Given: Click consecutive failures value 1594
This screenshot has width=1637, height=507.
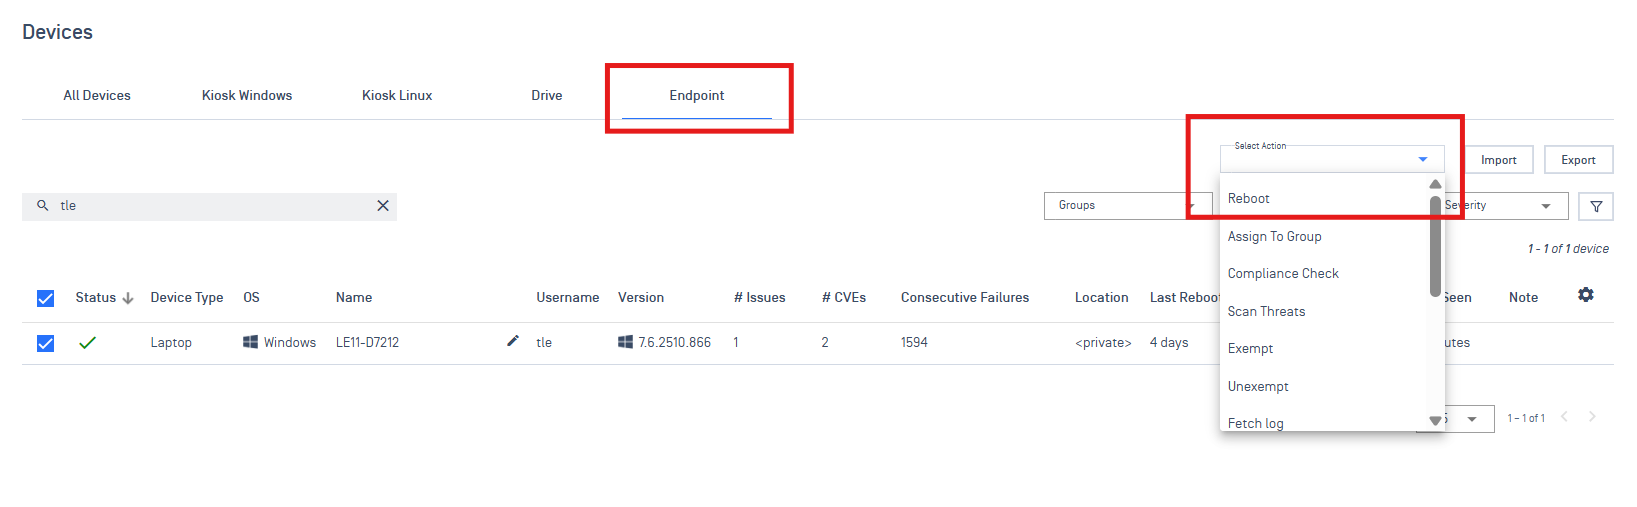Looking at the screenshot, I should 914,343.
